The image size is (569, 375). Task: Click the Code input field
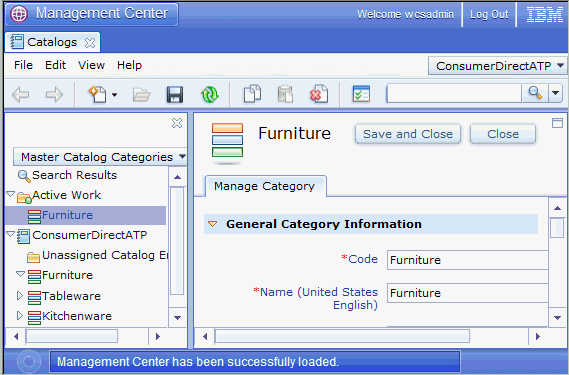pyautogui.click(x=467, y=260)
